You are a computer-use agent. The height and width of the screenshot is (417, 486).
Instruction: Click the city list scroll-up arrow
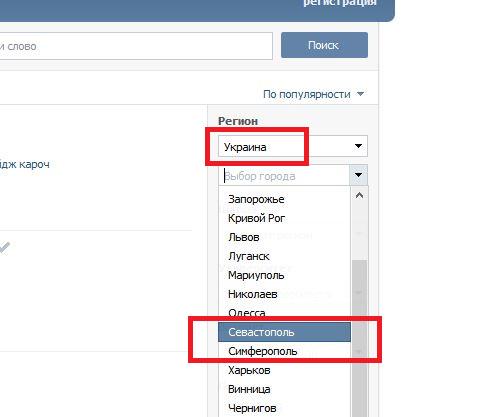coord(359,195)
